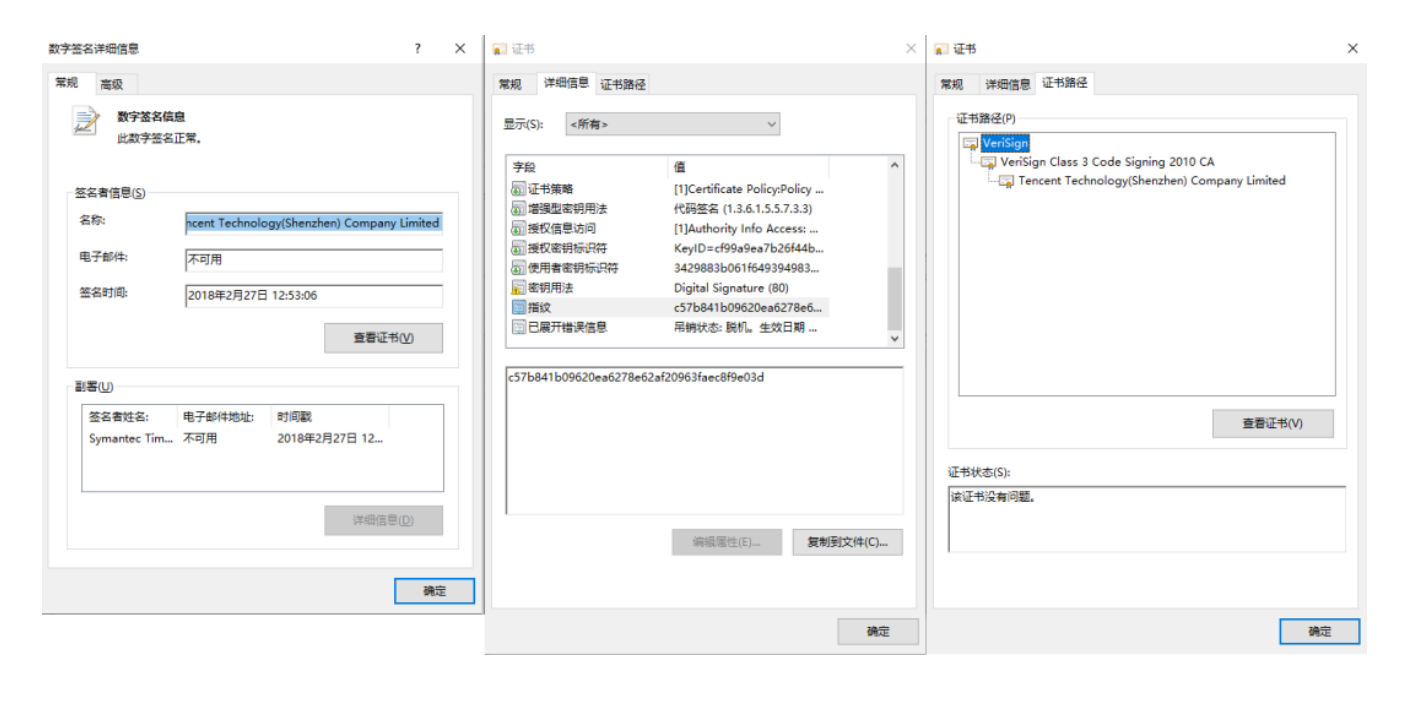Select VeriSign root in certificate path
1406x719 pixels.
(x=1005, y=143)
